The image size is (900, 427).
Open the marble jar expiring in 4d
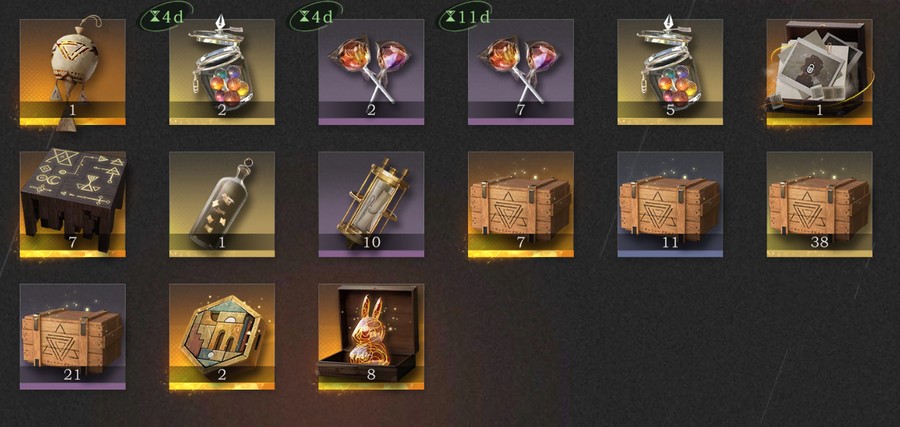[222, 72]
